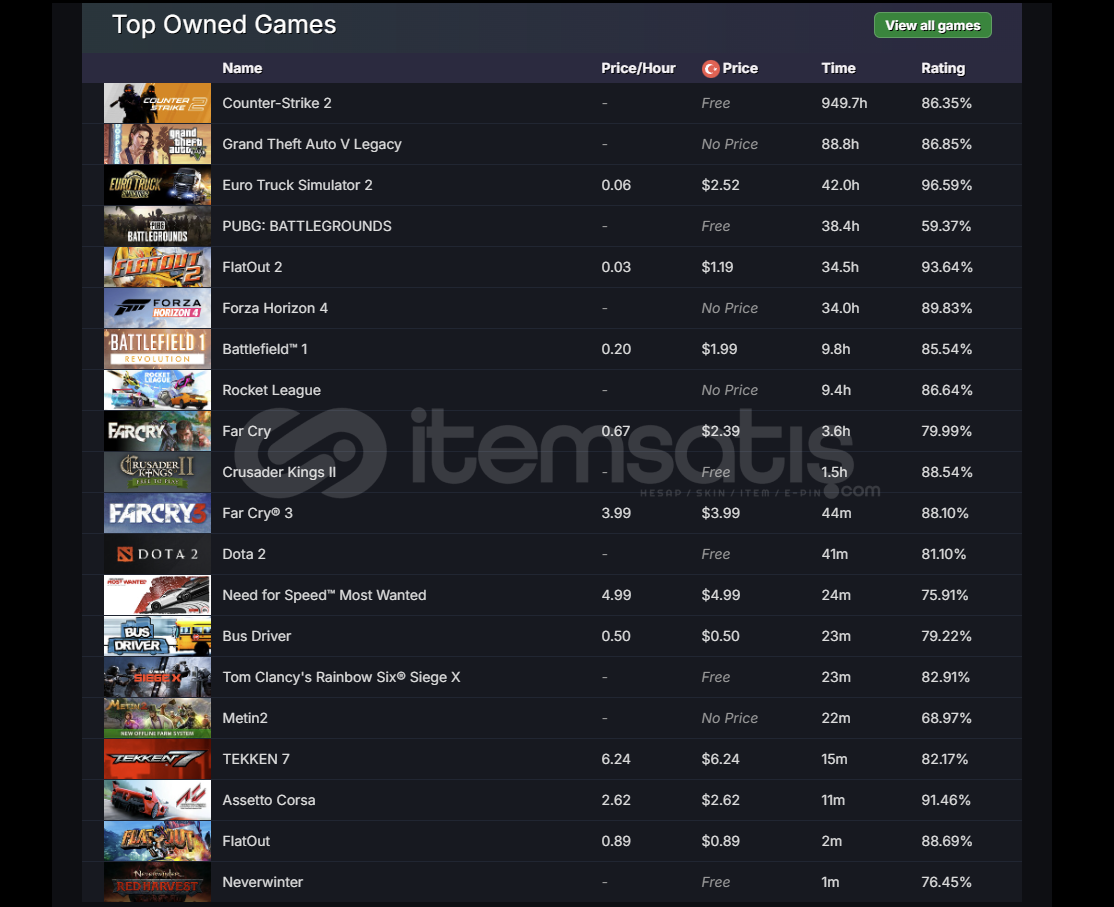Open the FlatOut thumbnail in the 2m row
Viewport: 1114px width, 907px height.
[157, 842]
